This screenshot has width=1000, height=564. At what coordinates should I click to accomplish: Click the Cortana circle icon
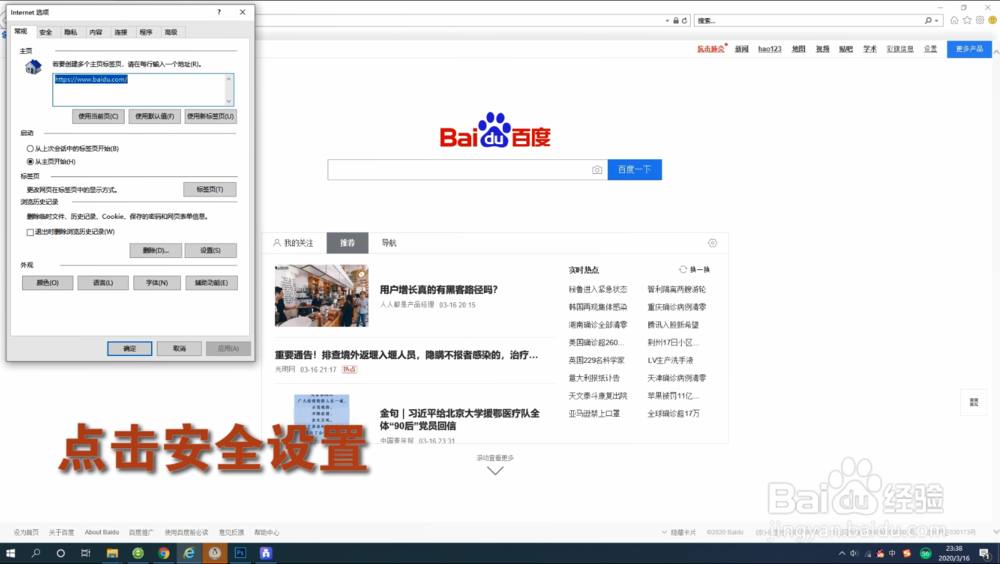pos(61,553)
